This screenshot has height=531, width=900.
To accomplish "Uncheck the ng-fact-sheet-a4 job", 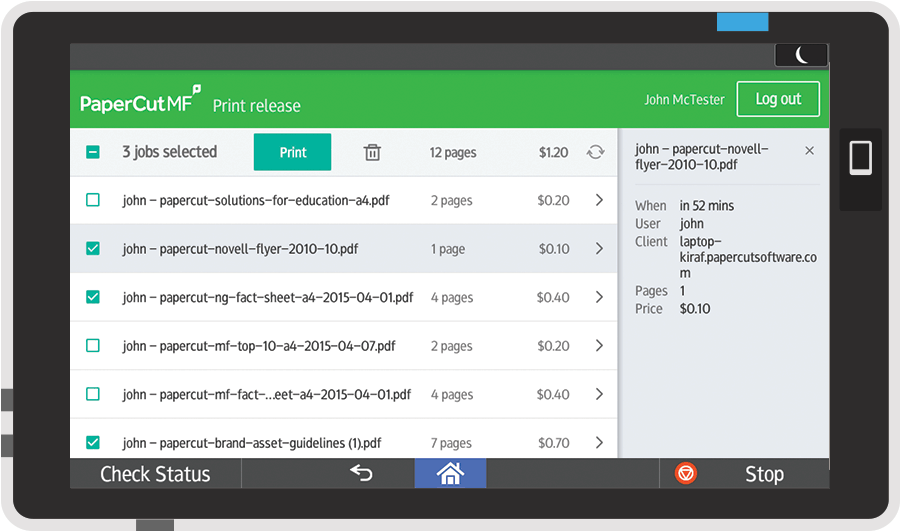I will (x=93, y=297).
